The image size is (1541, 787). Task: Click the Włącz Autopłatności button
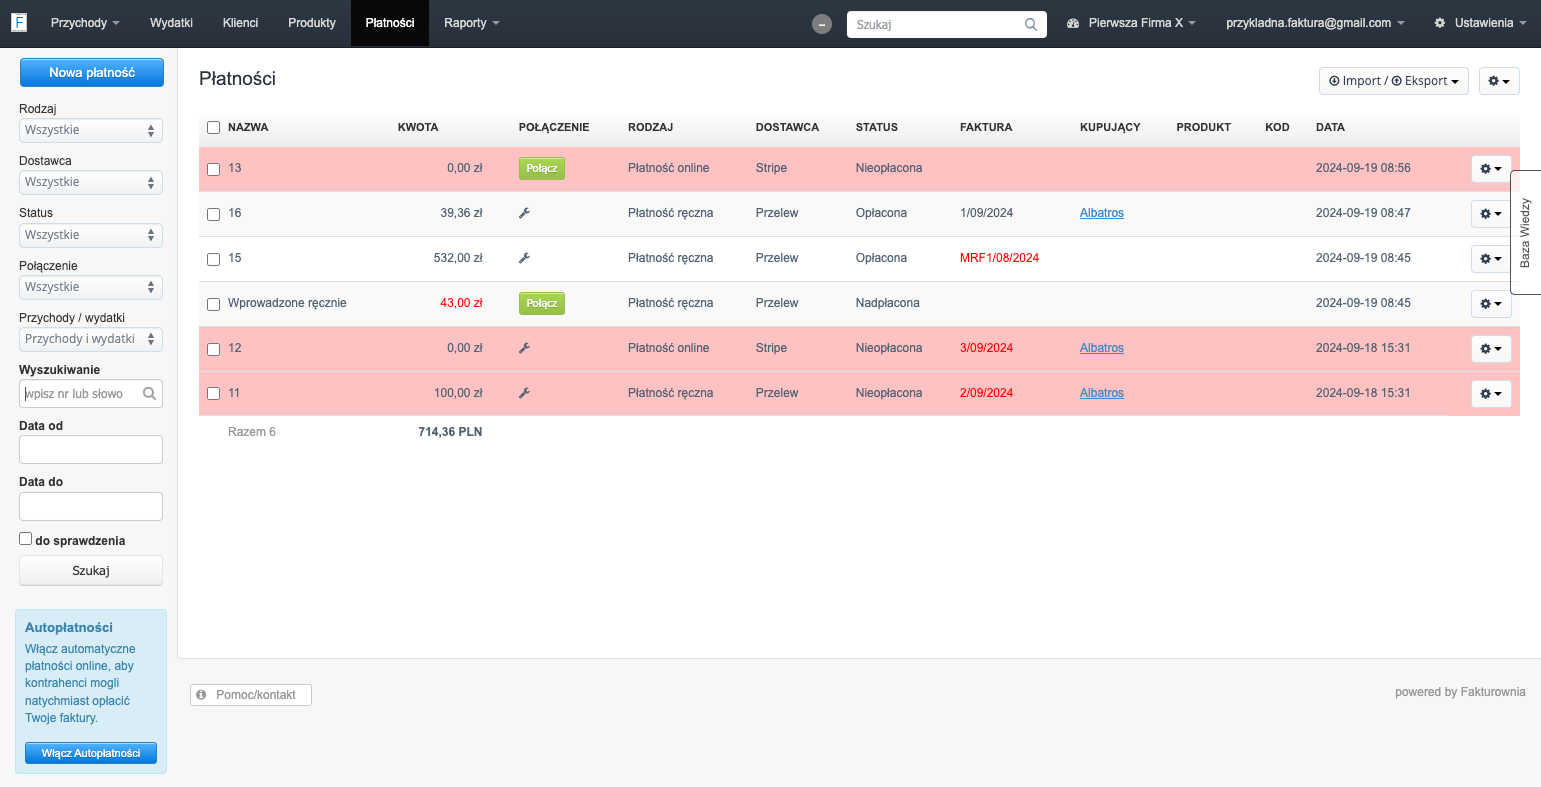pyautogui.click(x=91, y=753)
